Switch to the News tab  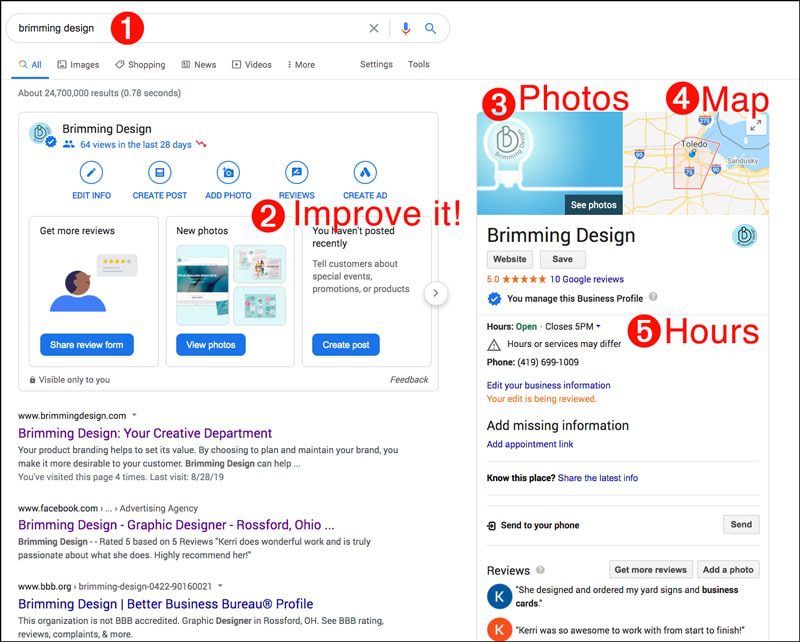[199, 65]
